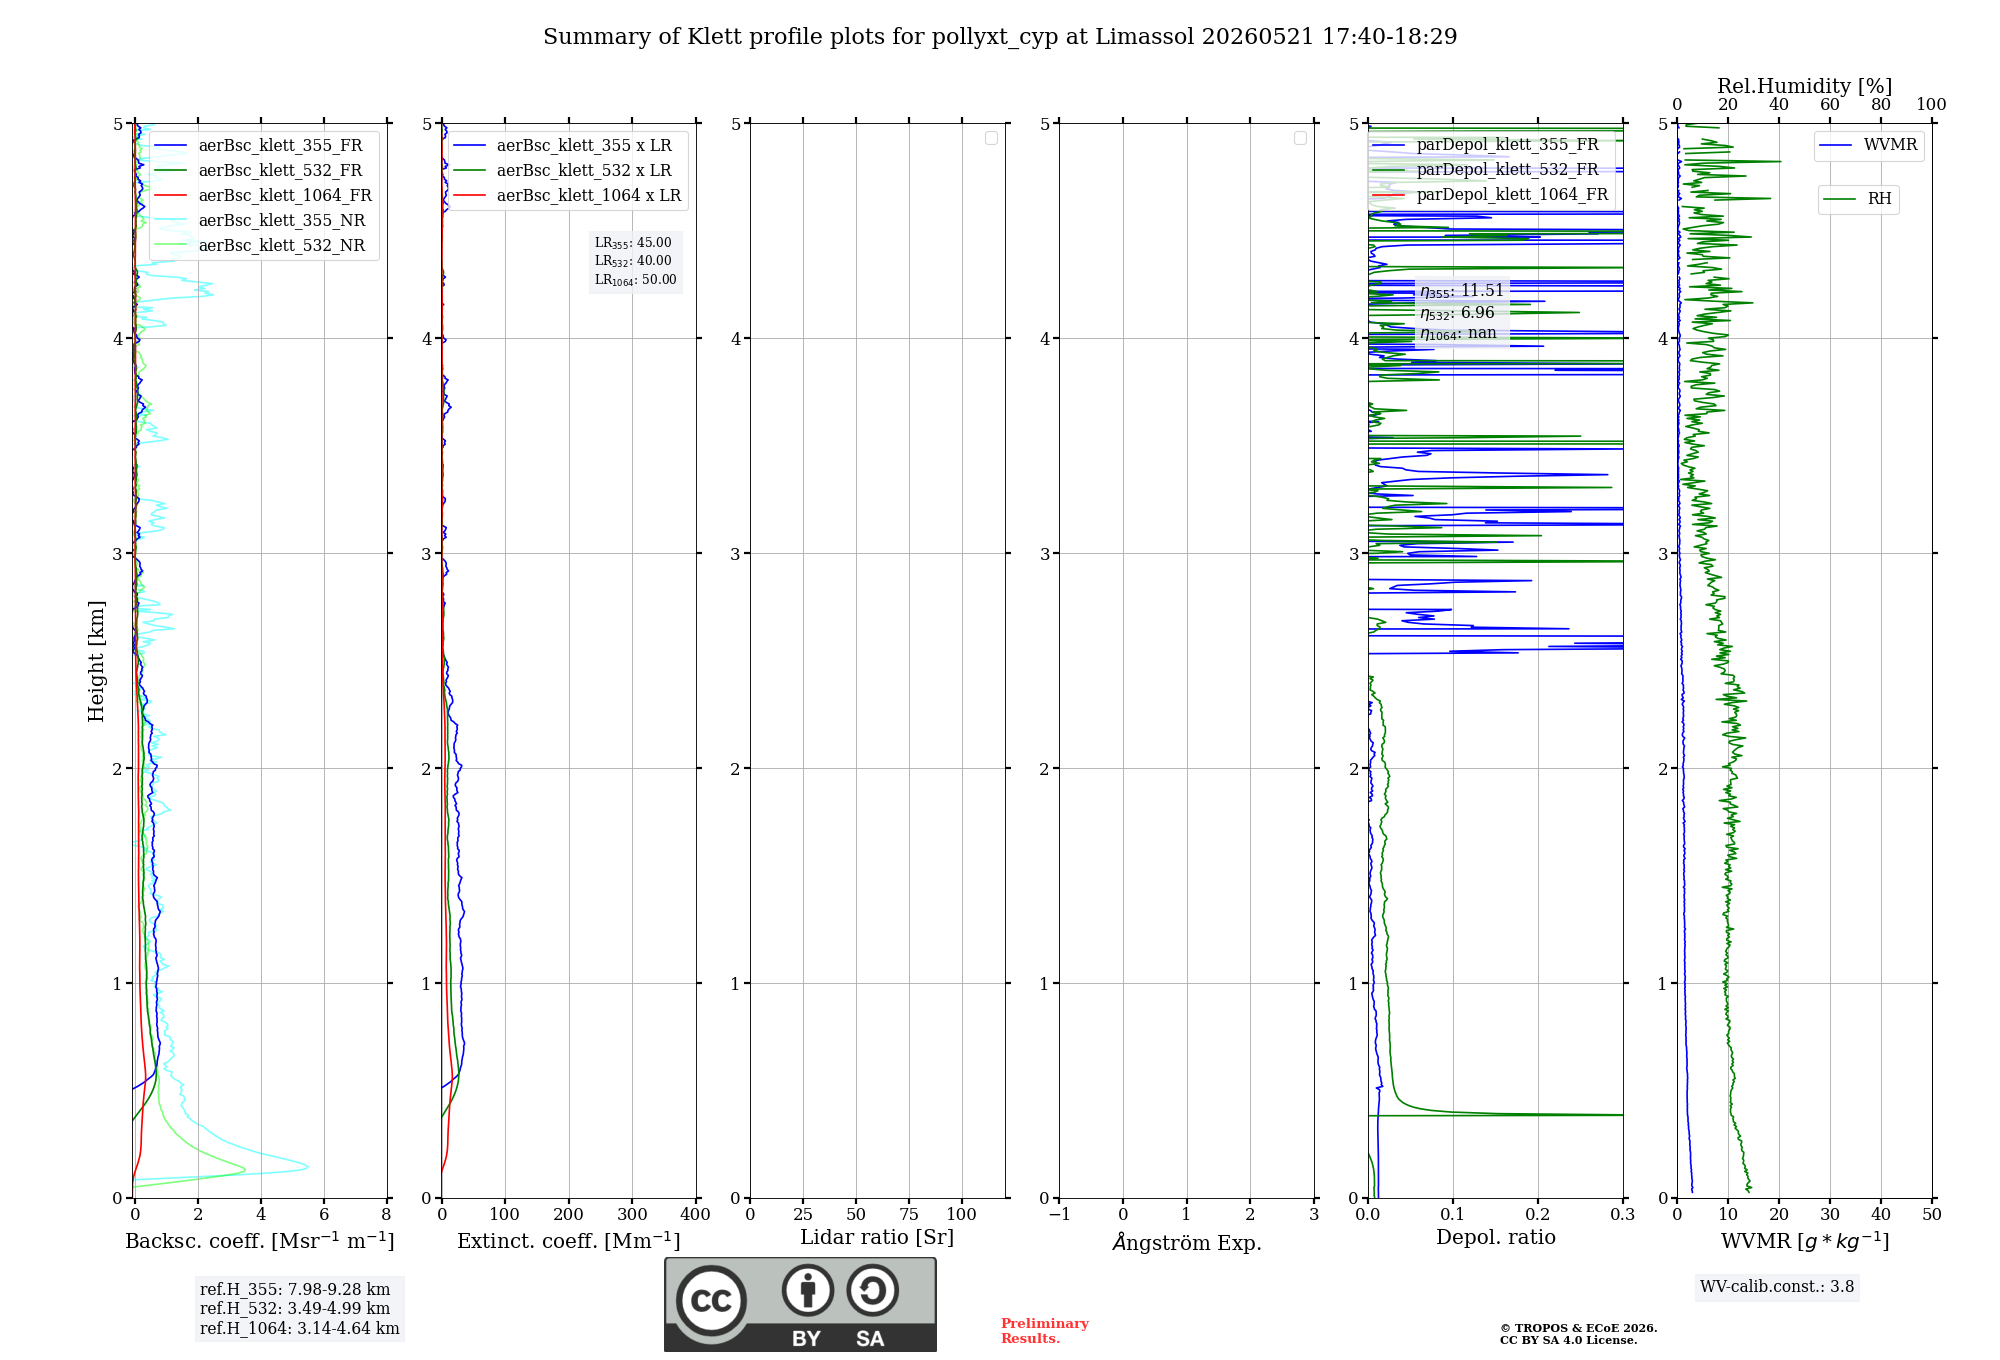Viewport: 2000px width, 1360px height.
Task: Click the Creative Commons CC circle icon
Action: coord(711,1300)
